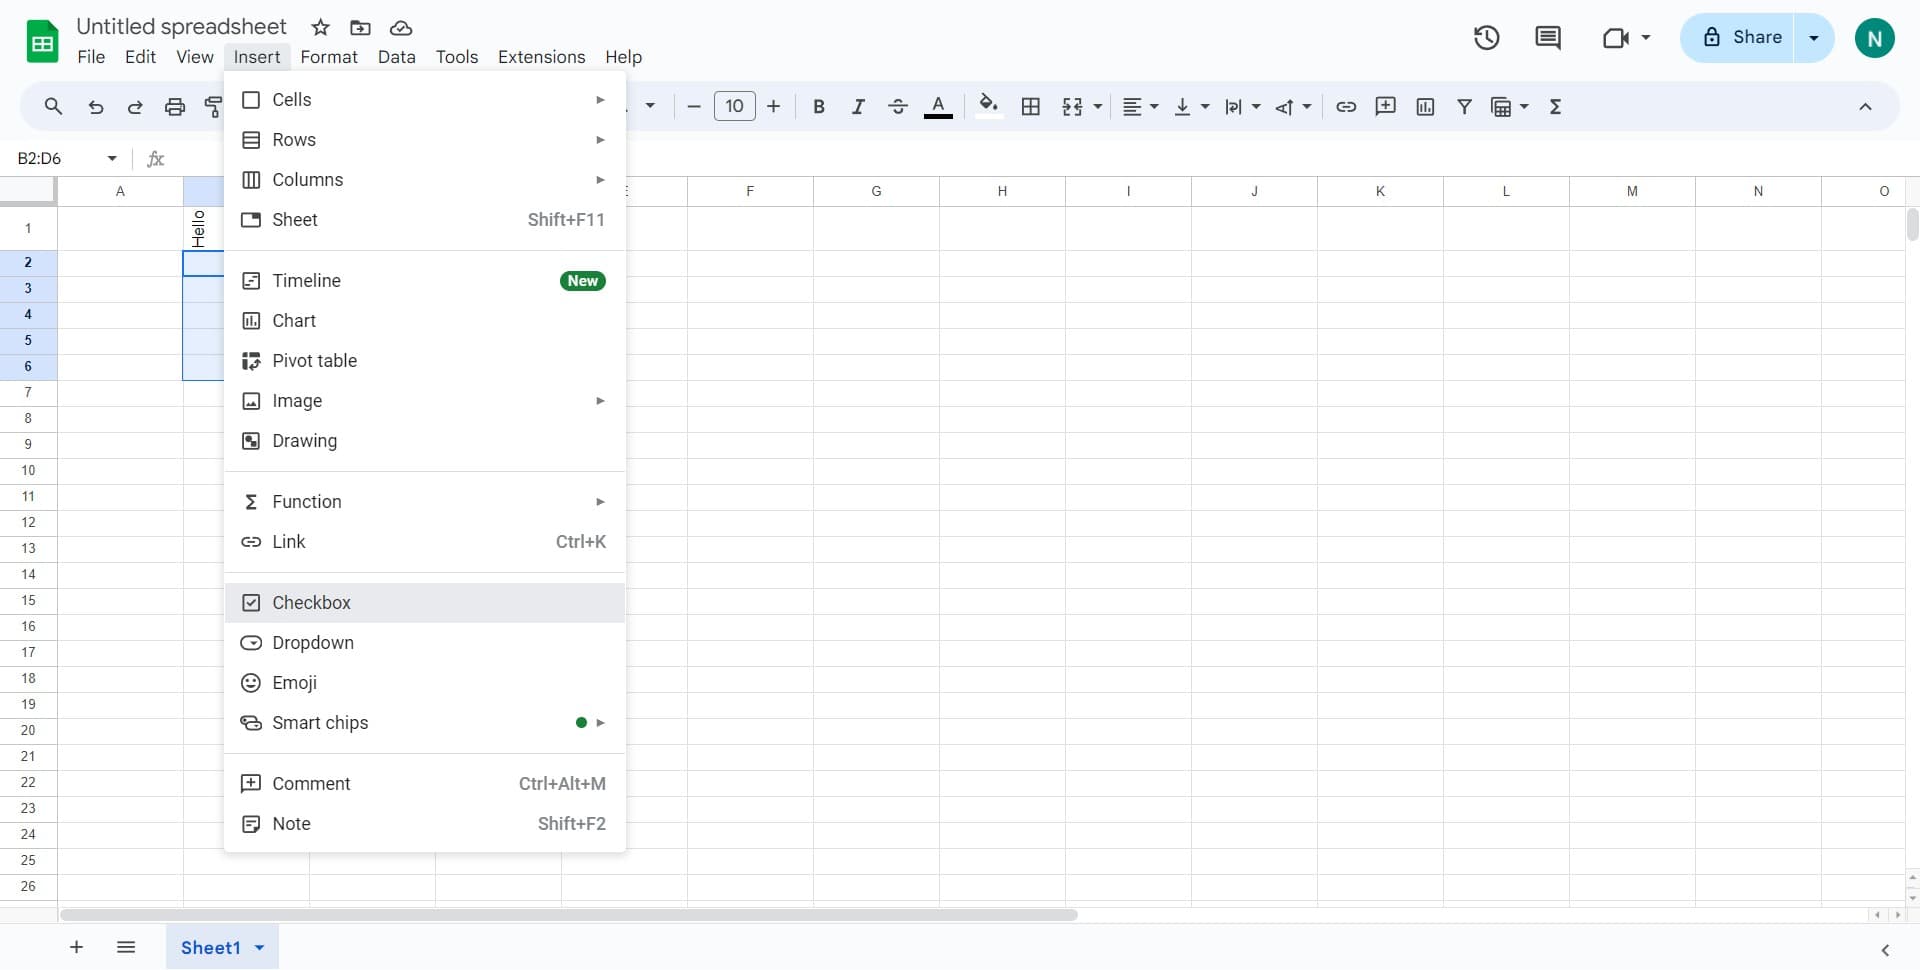Open the Functions (Σ) toolbar icon
1920x970 pixels.
1555,106
